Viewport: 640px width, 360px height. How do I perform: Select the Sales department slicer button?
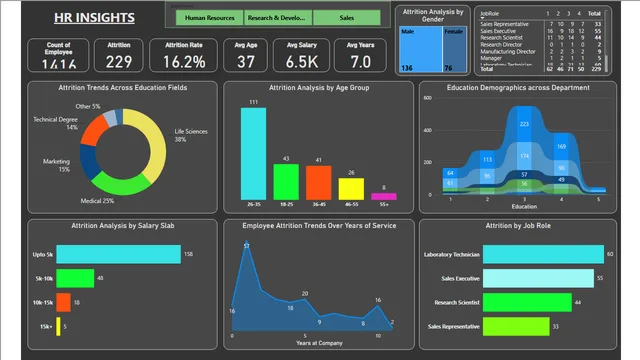pyautogui.click(x=347, y=18)
